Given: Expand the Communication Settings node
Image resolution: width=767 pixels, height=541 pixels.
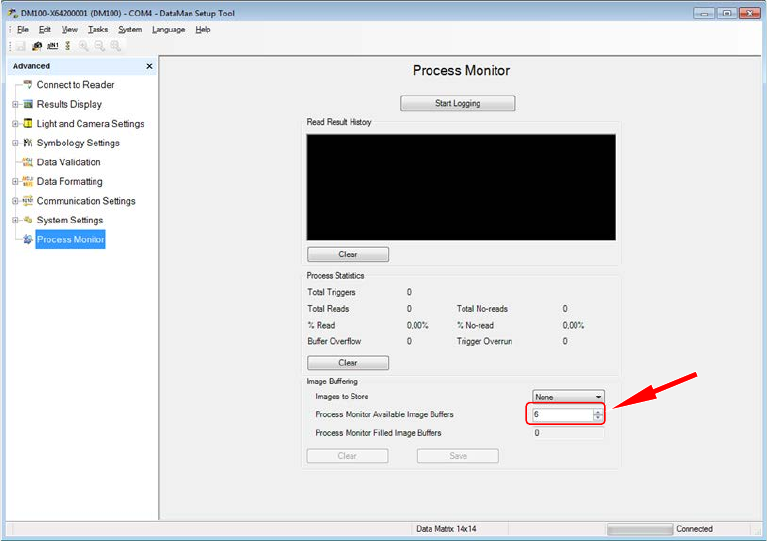Looking at the screenshot, I should (15, 201).
